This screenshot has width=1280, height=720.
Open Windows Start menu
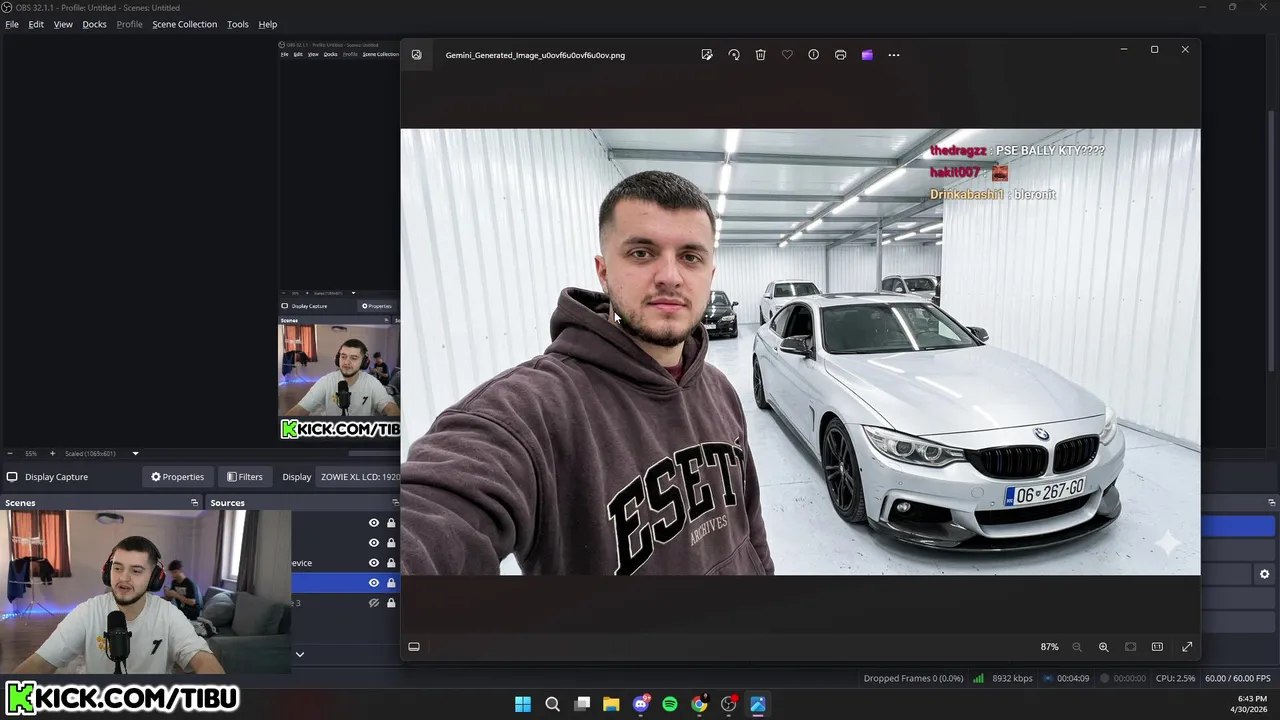(523, 704)
